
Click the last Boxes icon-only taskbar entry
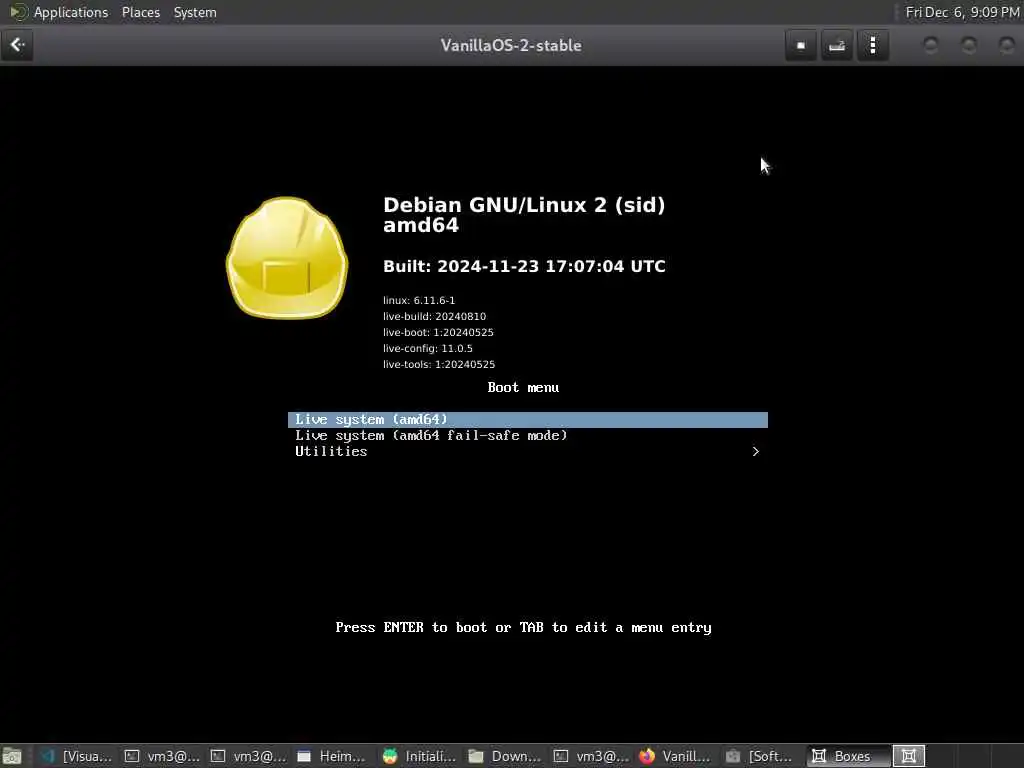pyautogui.click(x=908, y=756)
